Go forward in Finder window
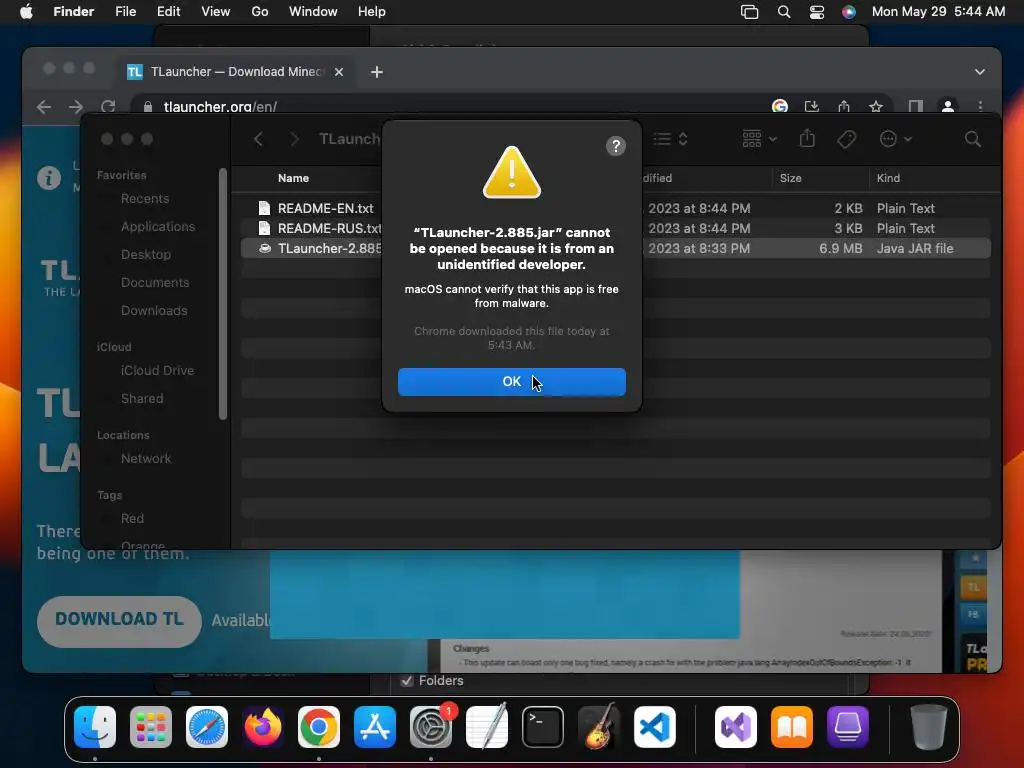The width and height of the screenshot is (1024, 768). (x=294, y=138)
